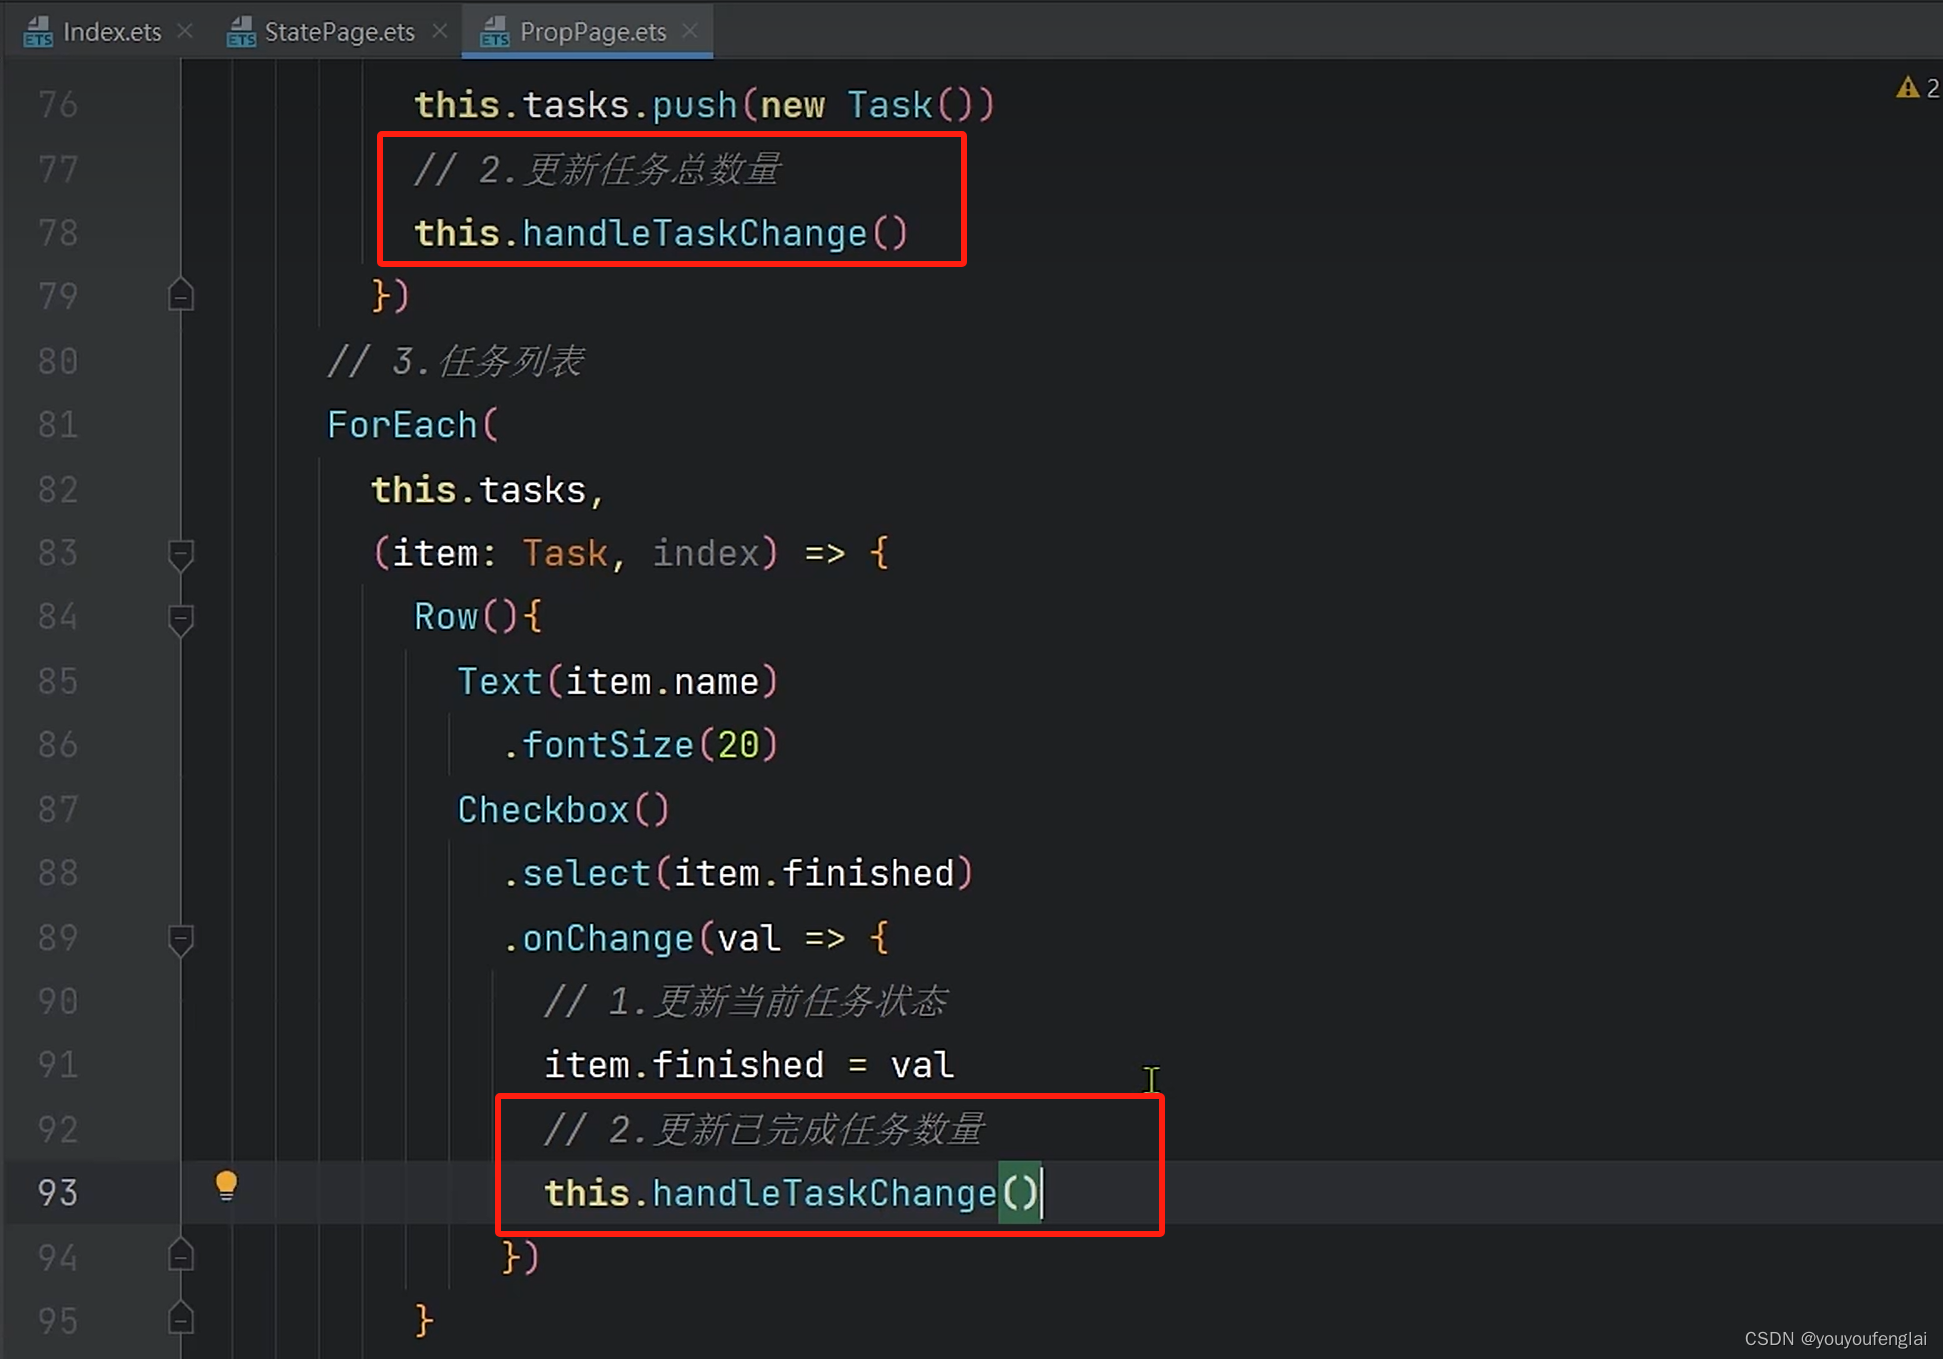The height and width of the screenshot is (1359, 1943).
Task: Click '.onChange(val => {' on line 89
Action: coord(695,938)
